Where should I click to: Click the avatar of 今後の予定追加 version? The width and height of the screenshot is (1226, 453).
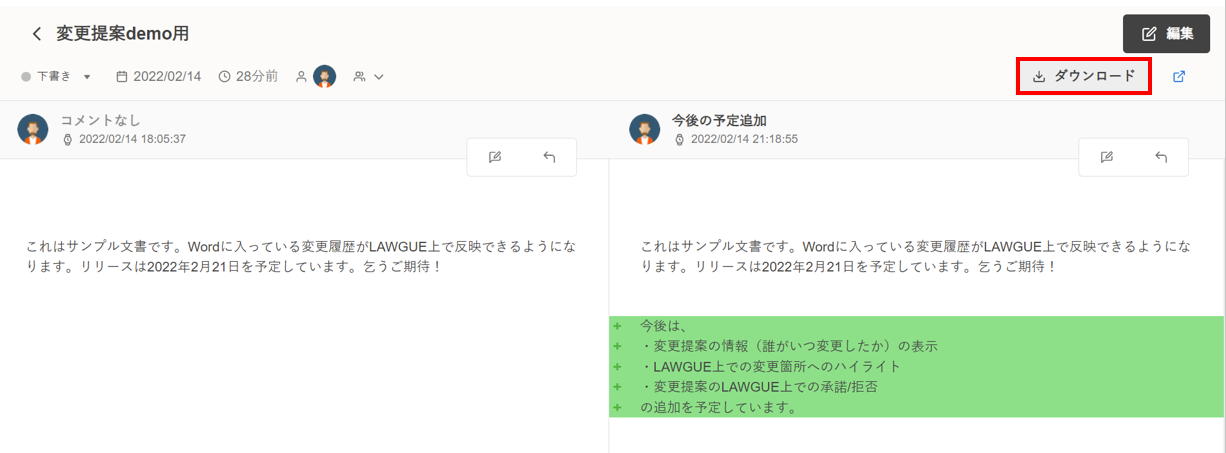pos(646,129)
